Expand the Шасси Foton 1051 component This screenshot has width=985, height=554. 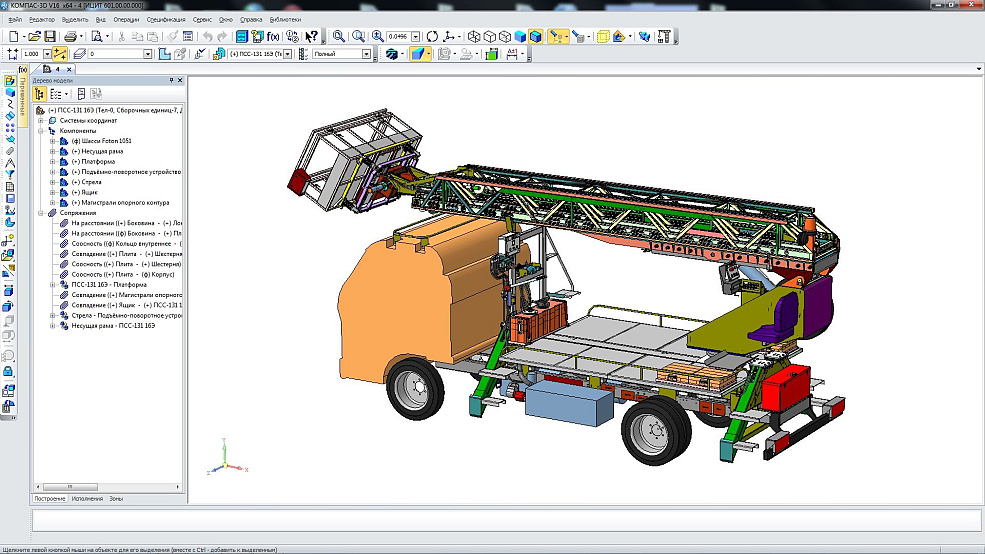[53, 141]
